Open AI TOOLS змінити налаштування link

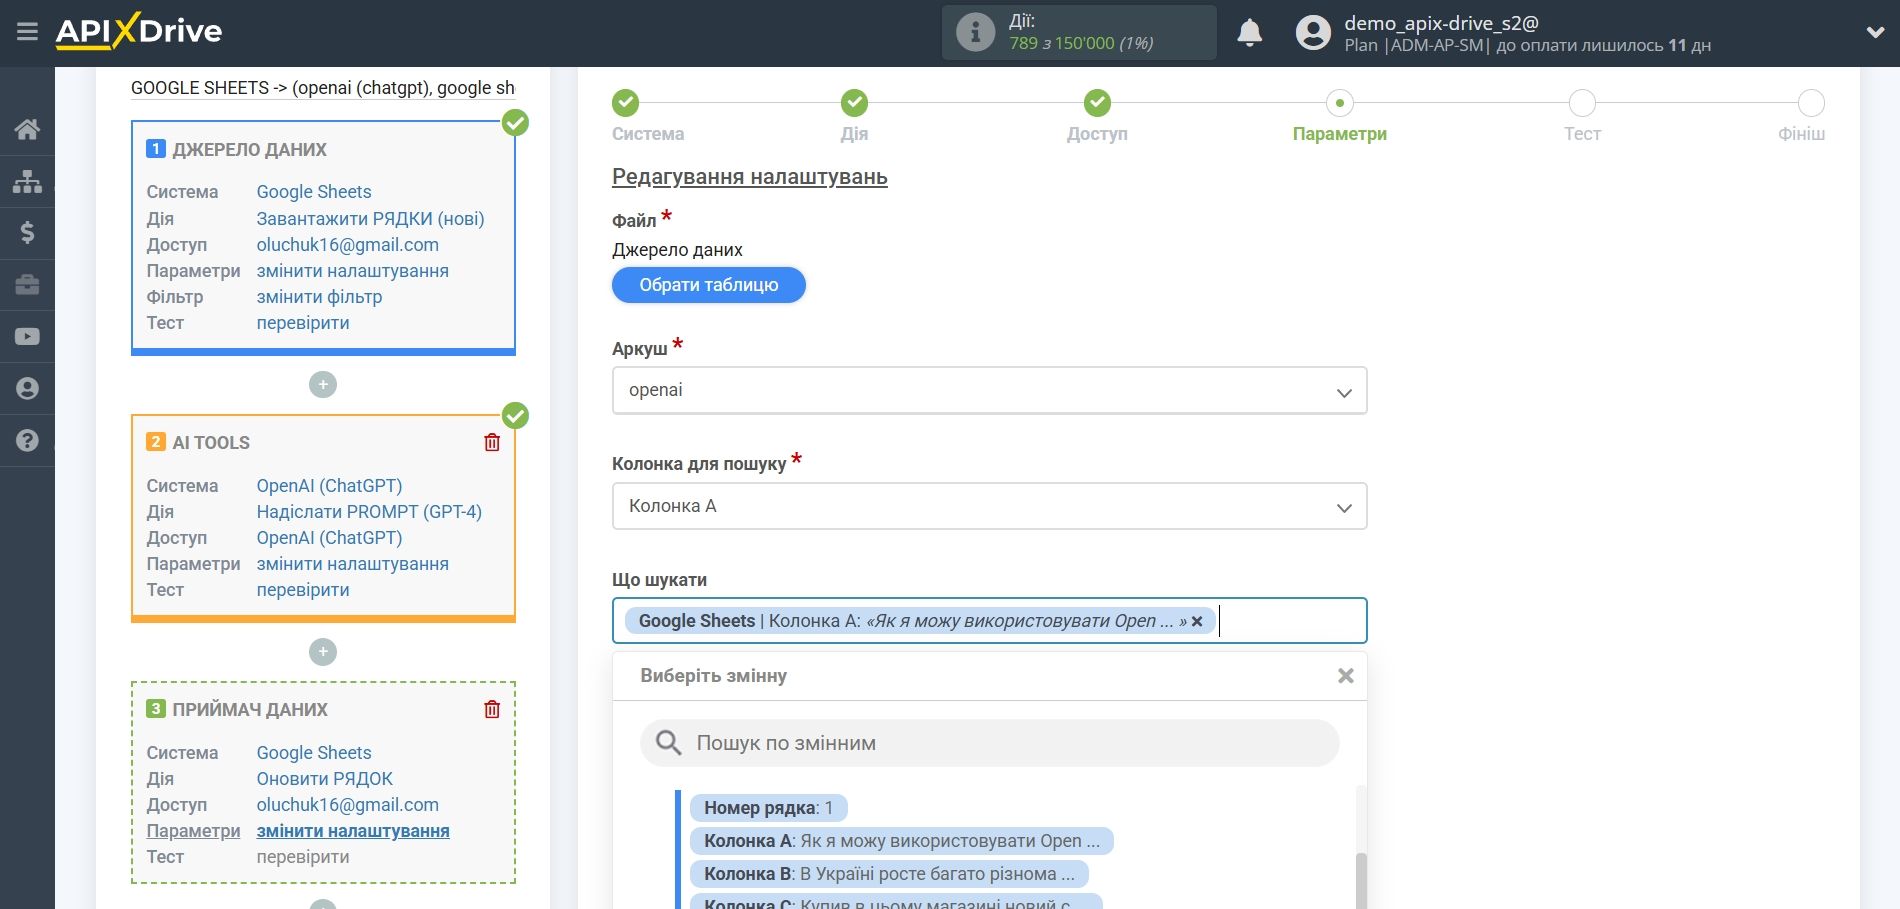pos(353,564)
